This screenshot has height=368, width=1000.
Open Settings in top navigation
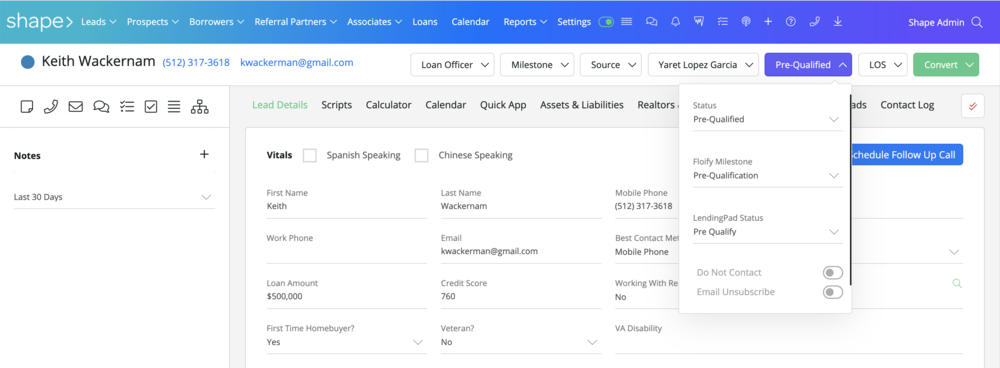(x=574, y=22)
